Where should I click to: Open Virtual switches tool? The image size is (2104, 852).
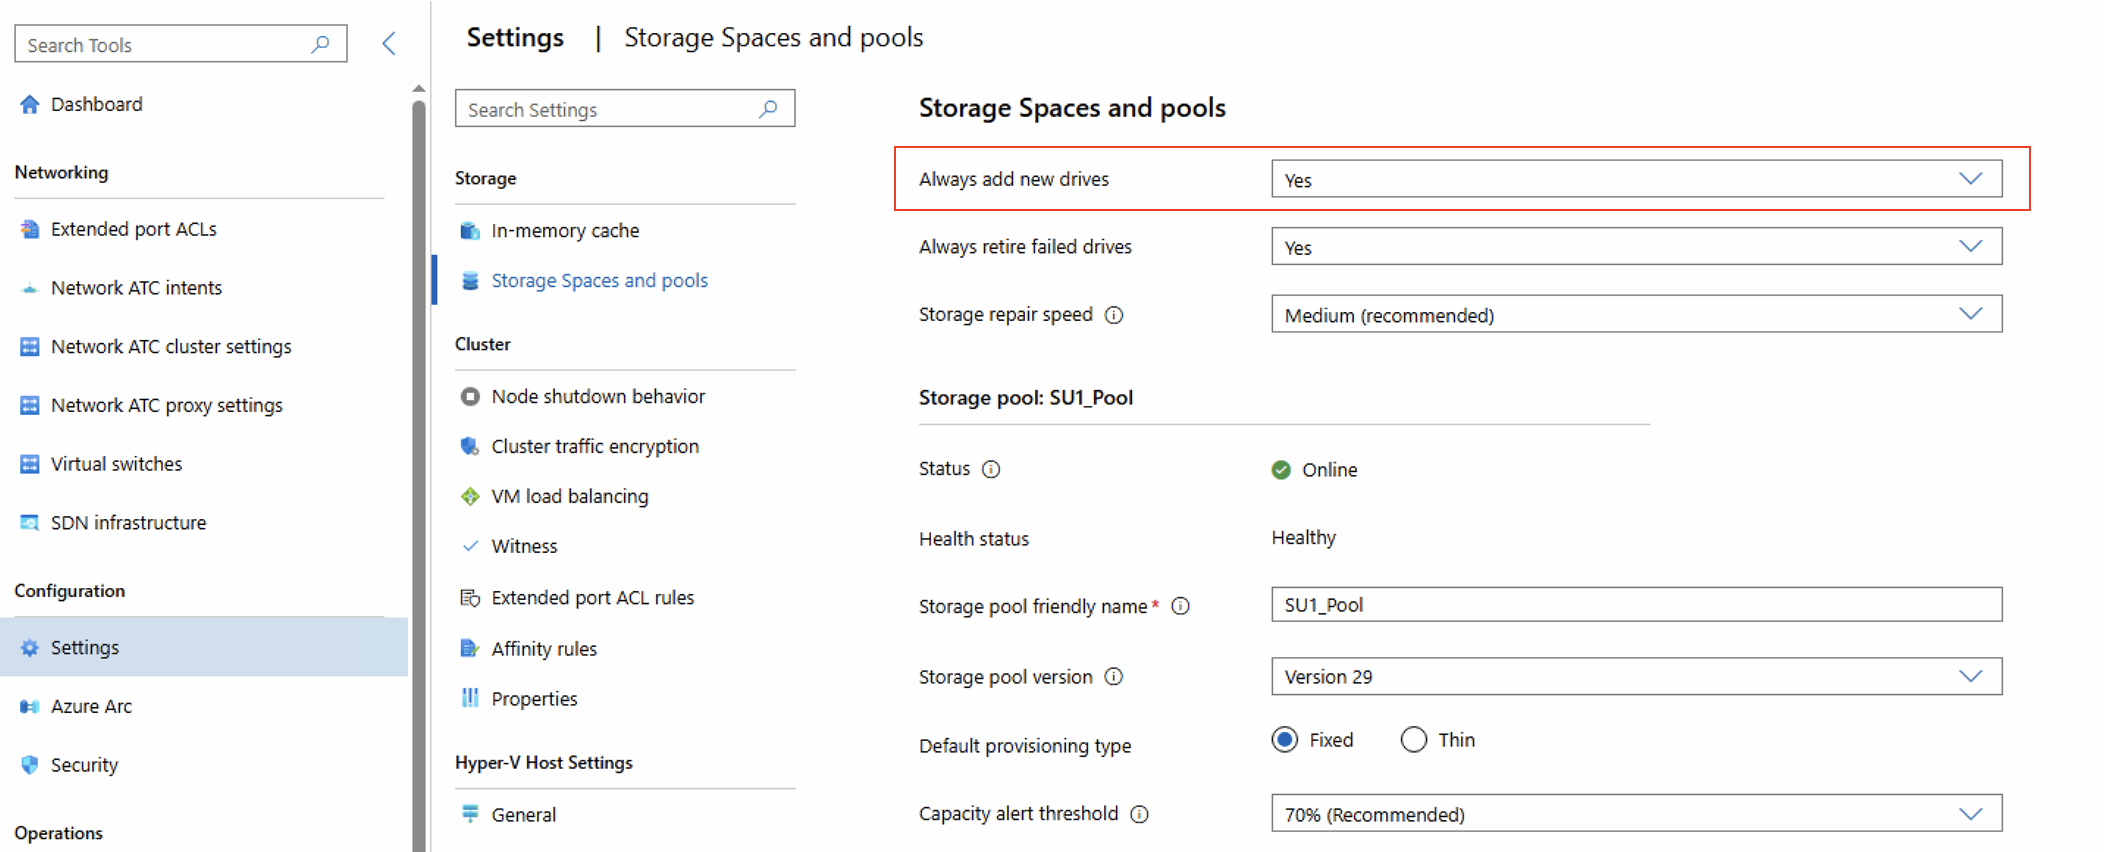pos(116,464)
